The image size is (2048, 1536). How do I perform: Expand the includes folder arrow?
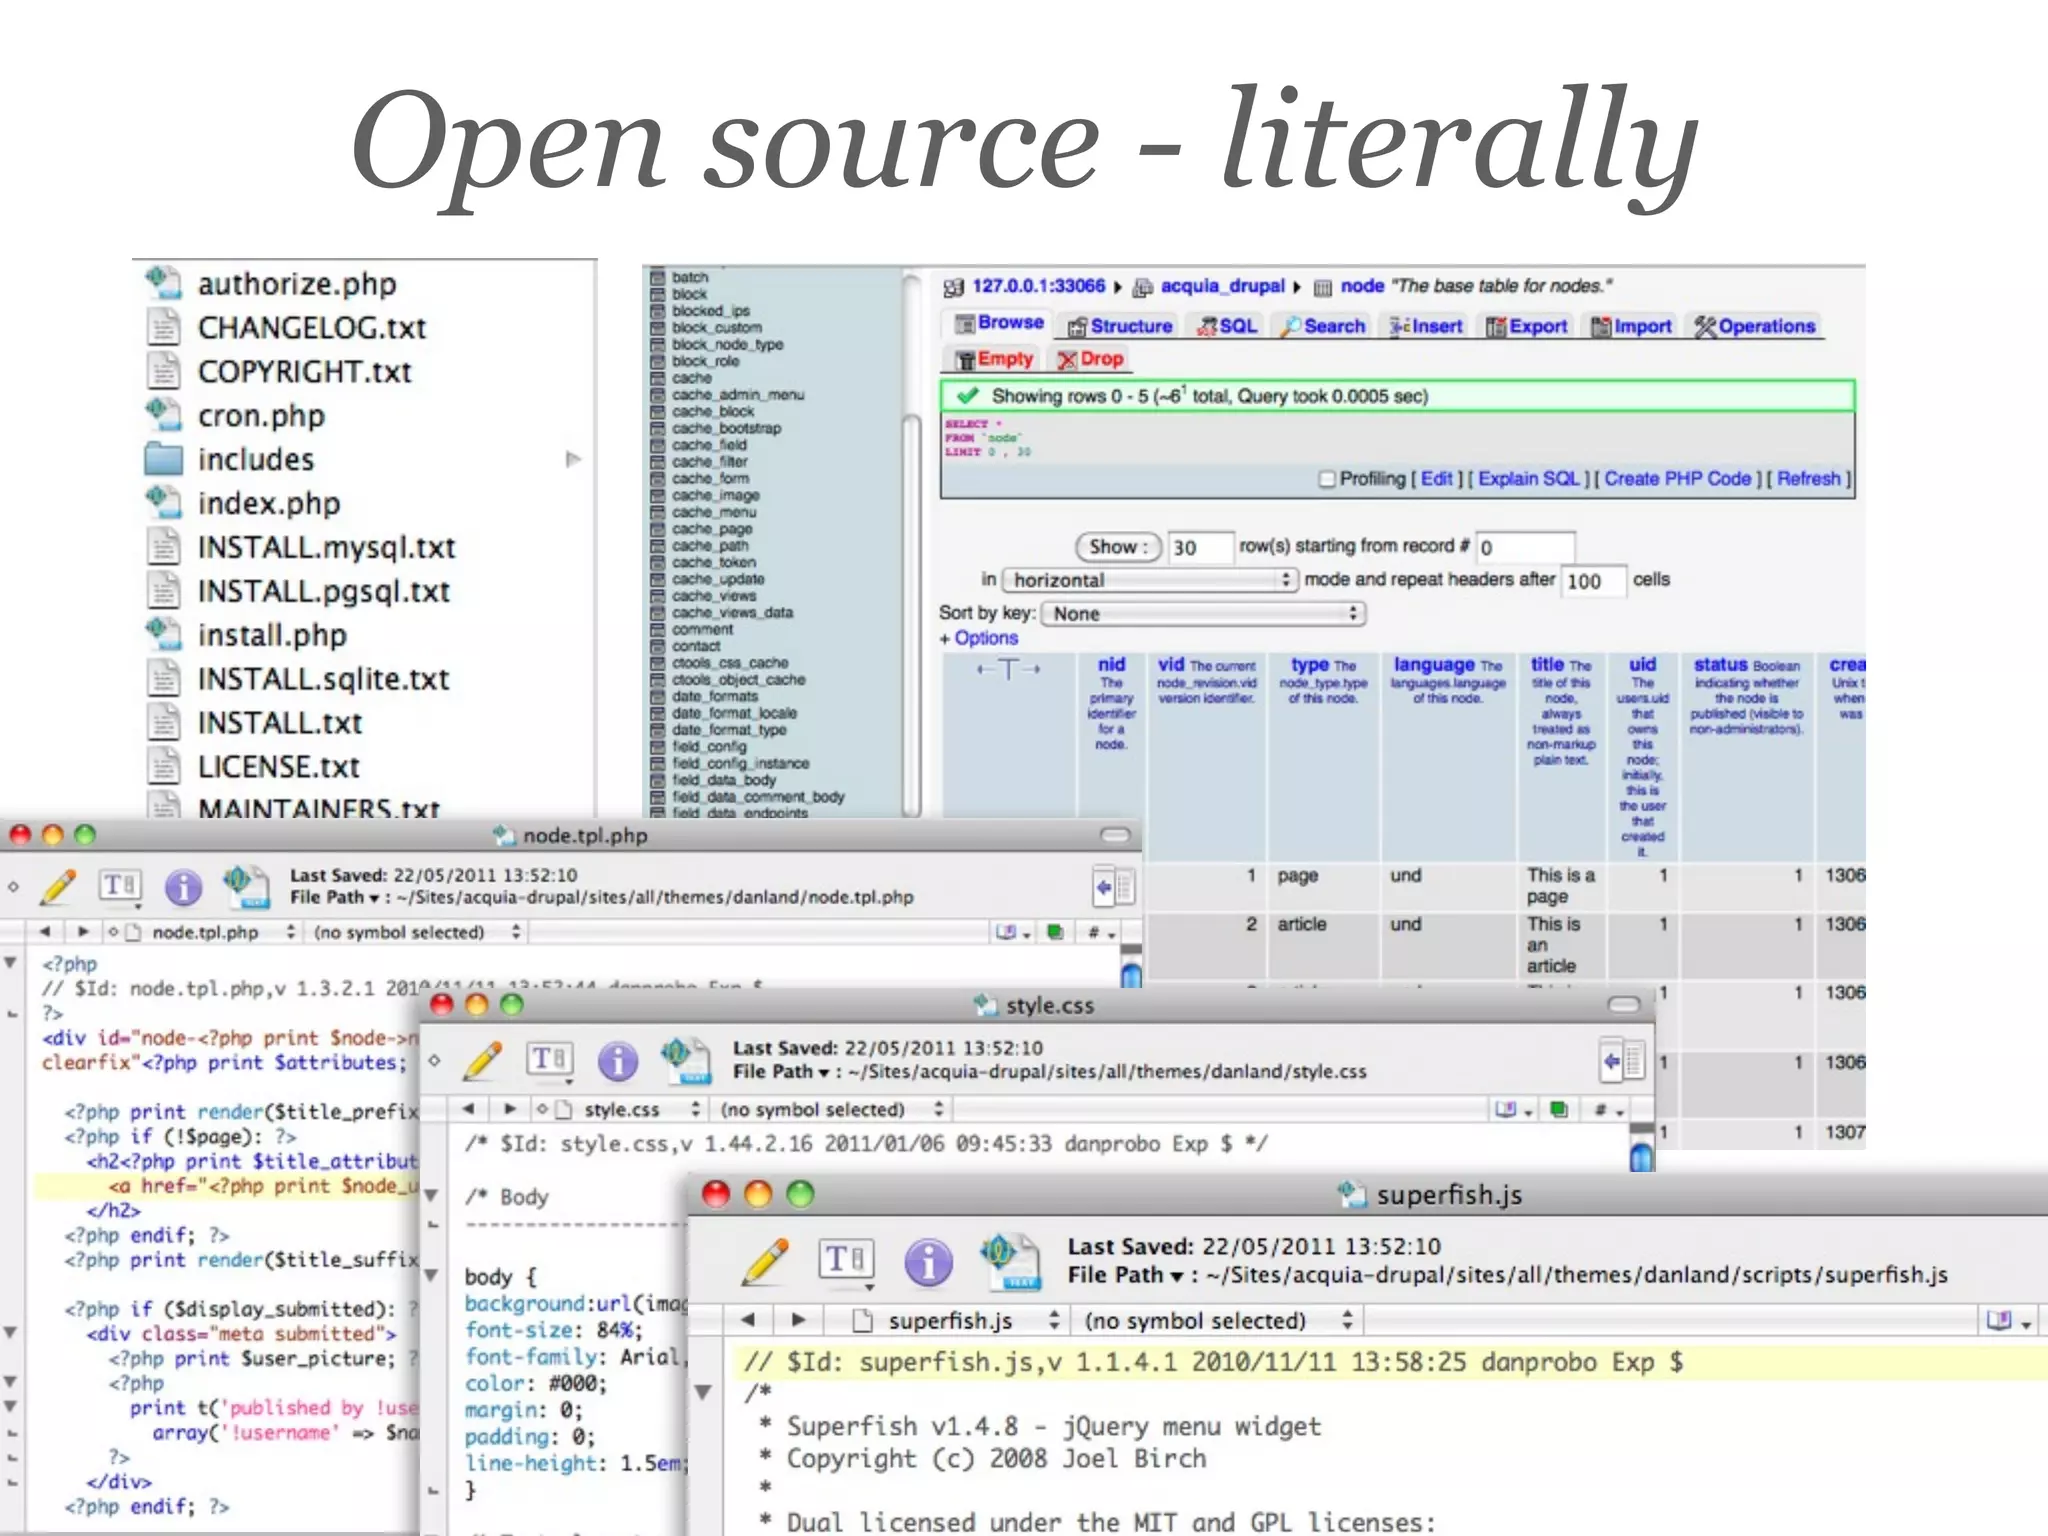(x=573, y=459)
